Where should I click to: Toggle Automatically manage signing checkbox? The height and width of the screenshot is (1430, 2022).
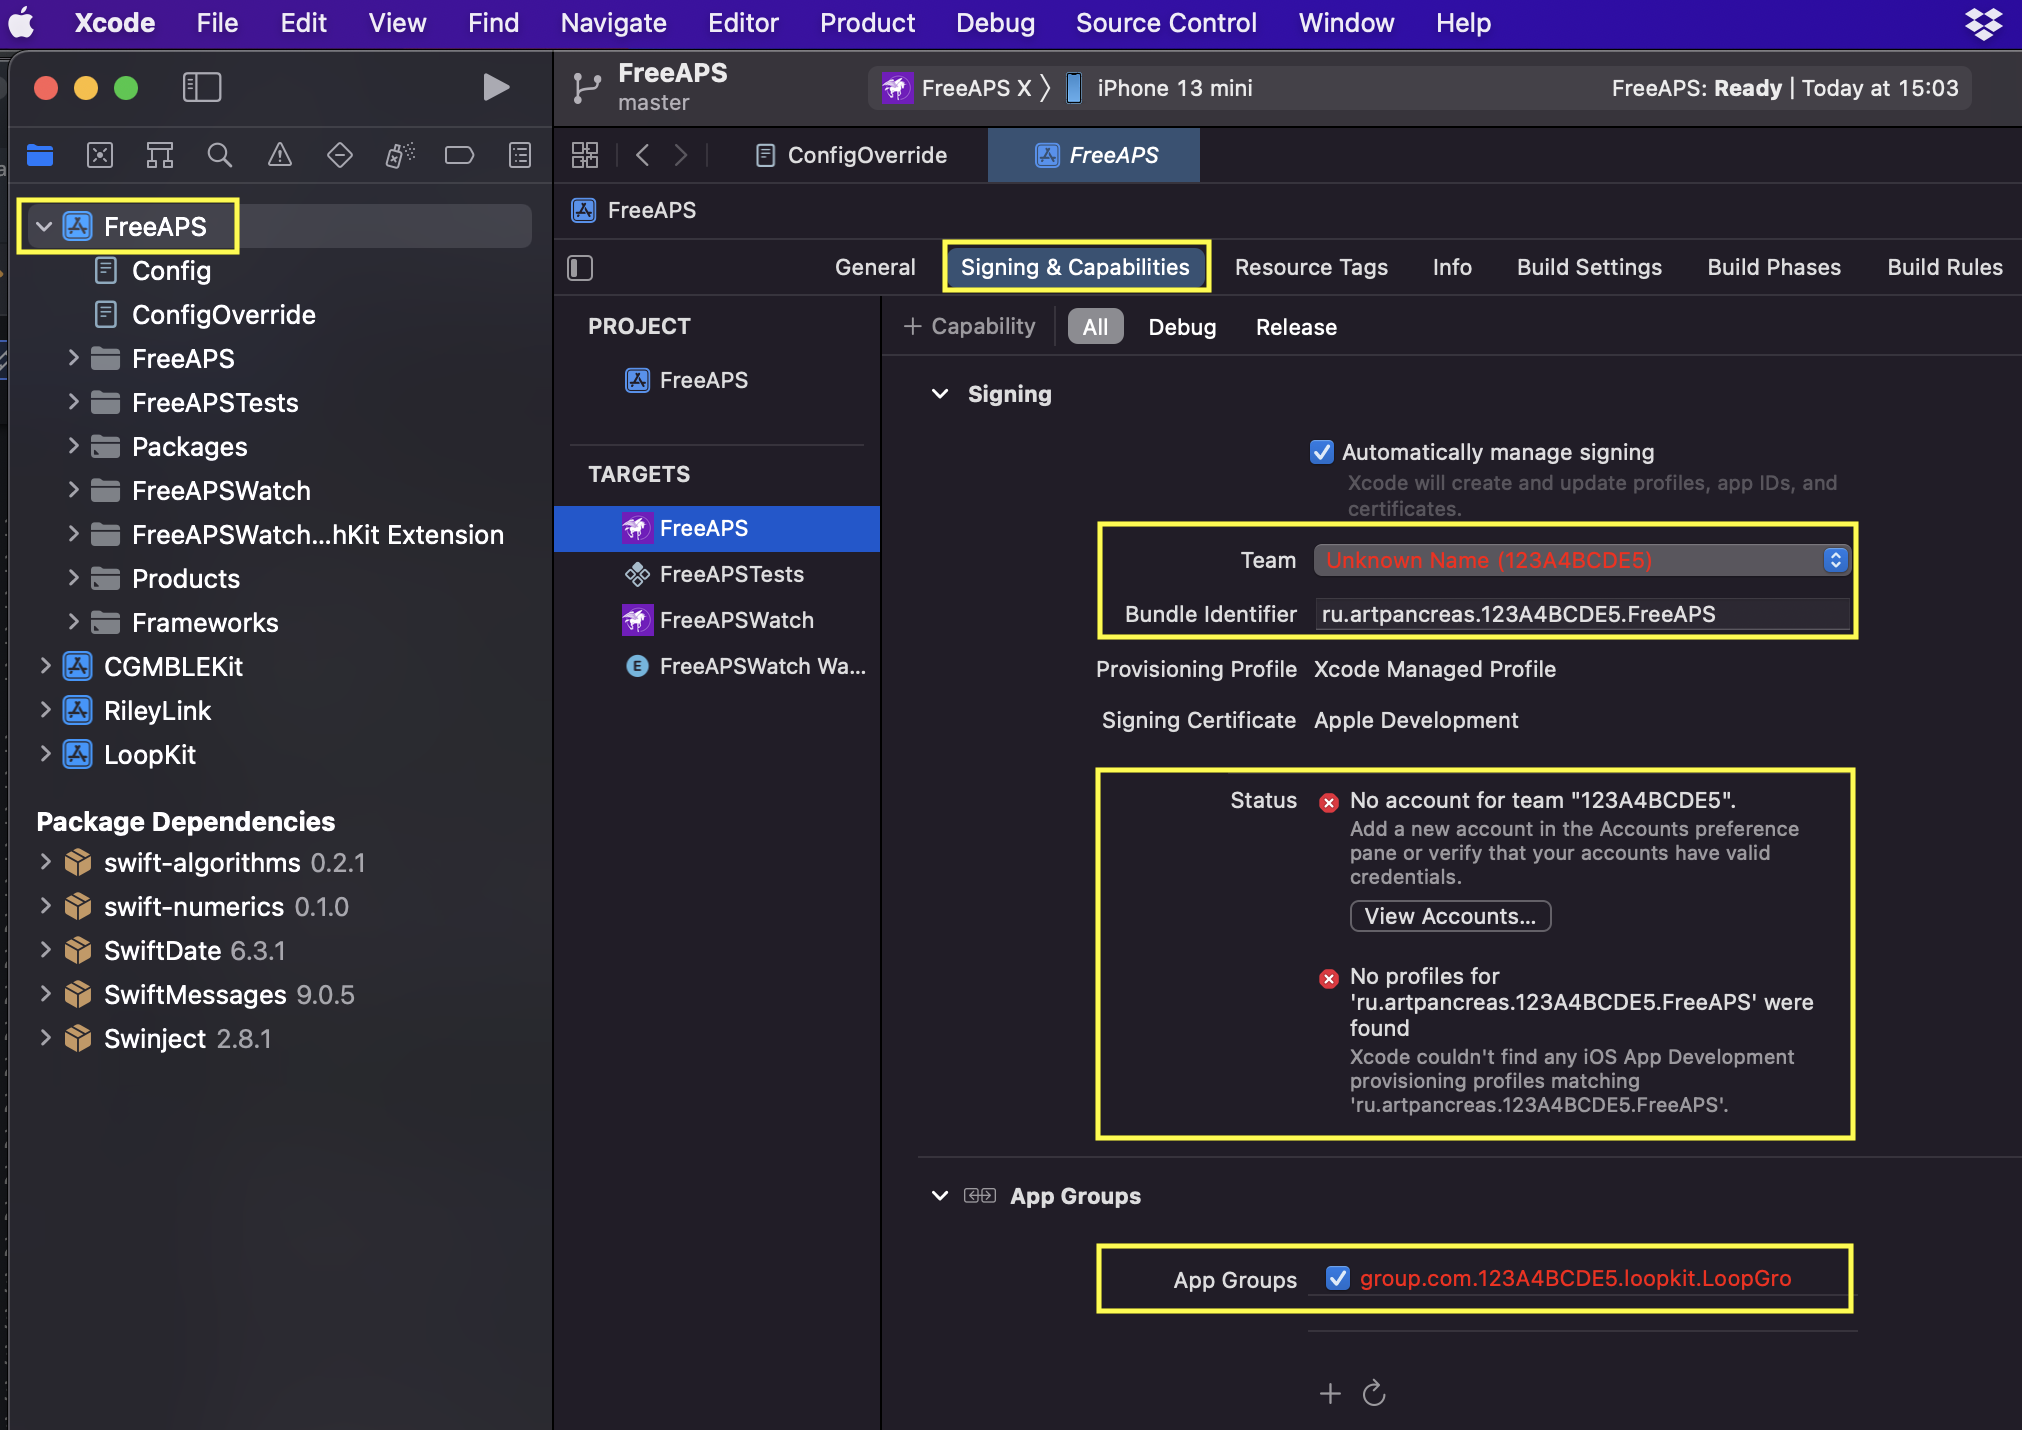pyautogui.click(x=1322, y=452)
